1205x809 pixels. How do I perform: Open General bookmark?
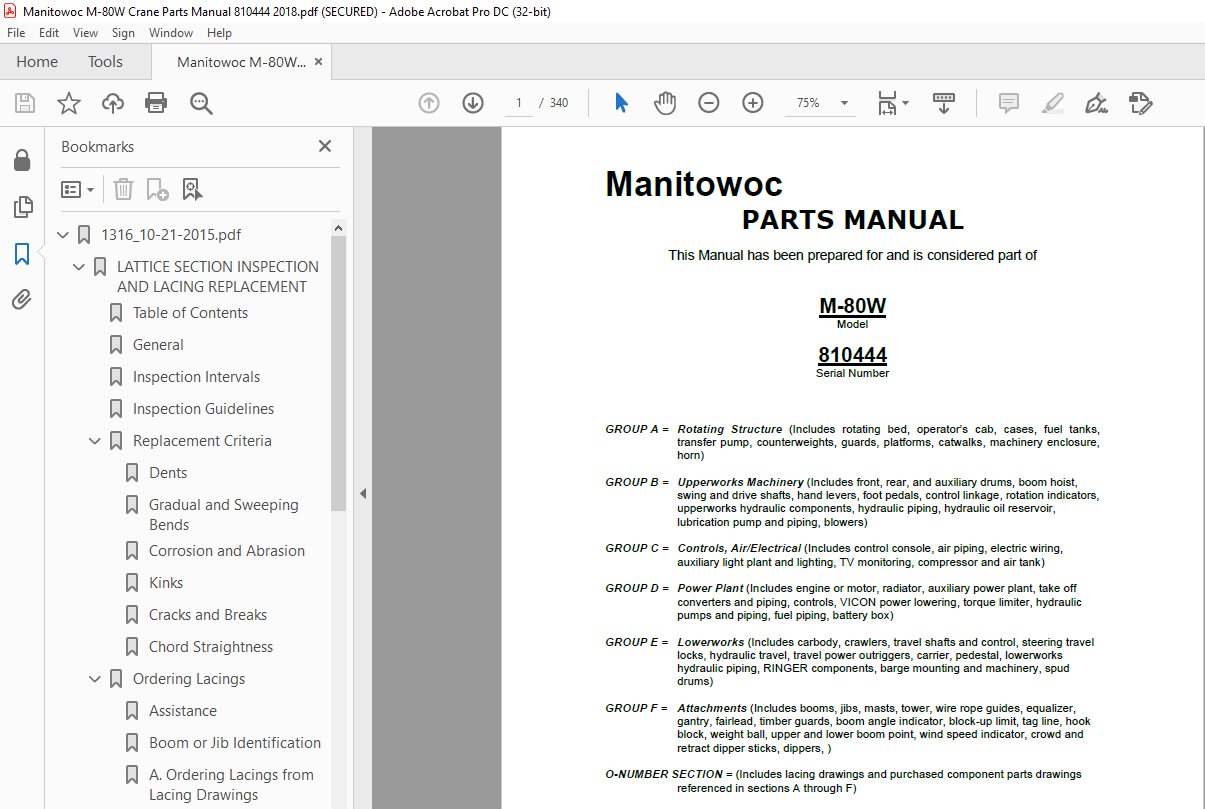pos(158,345)
